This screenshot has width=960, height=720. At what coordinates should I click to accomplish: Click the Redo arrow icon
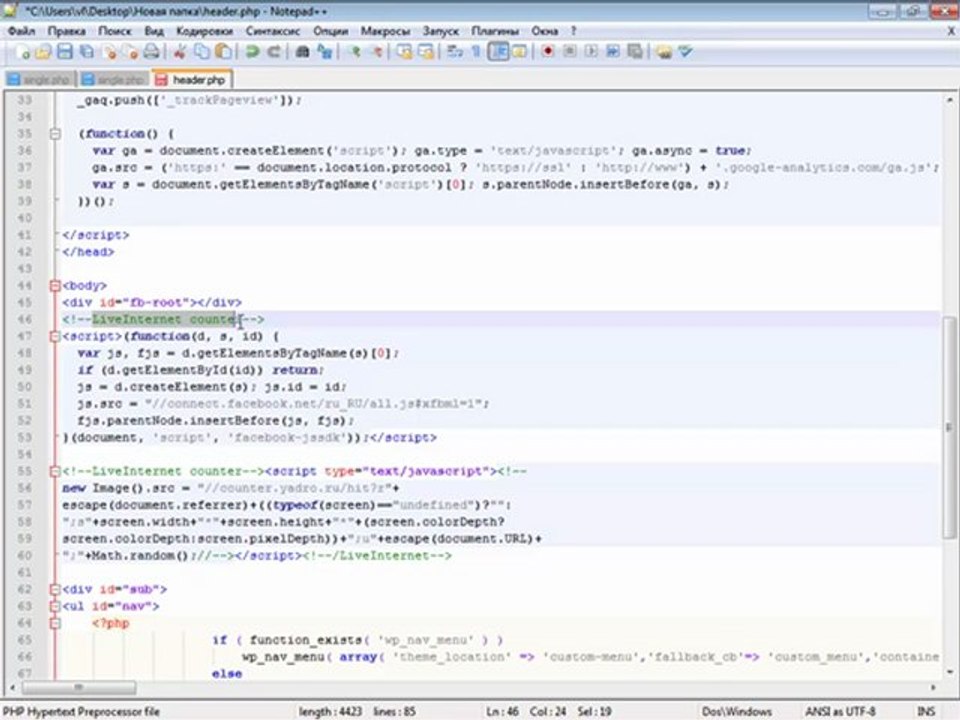(274, 52)
